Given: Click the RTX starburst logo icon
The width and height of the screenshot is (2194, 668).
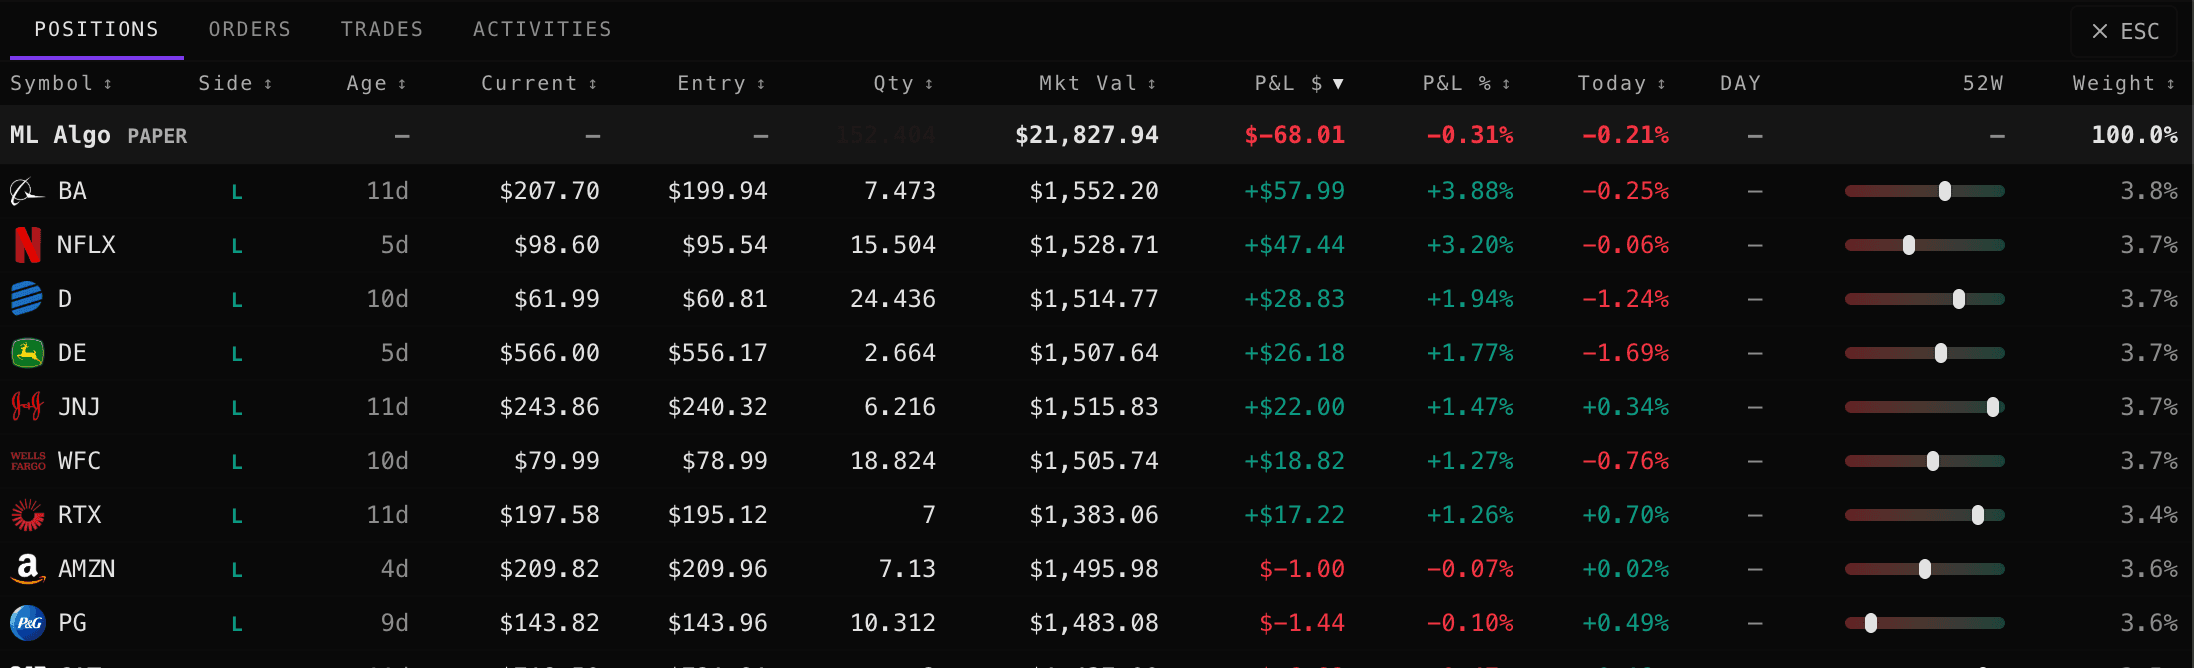Looking at the screenshot, I should [28, 515].
